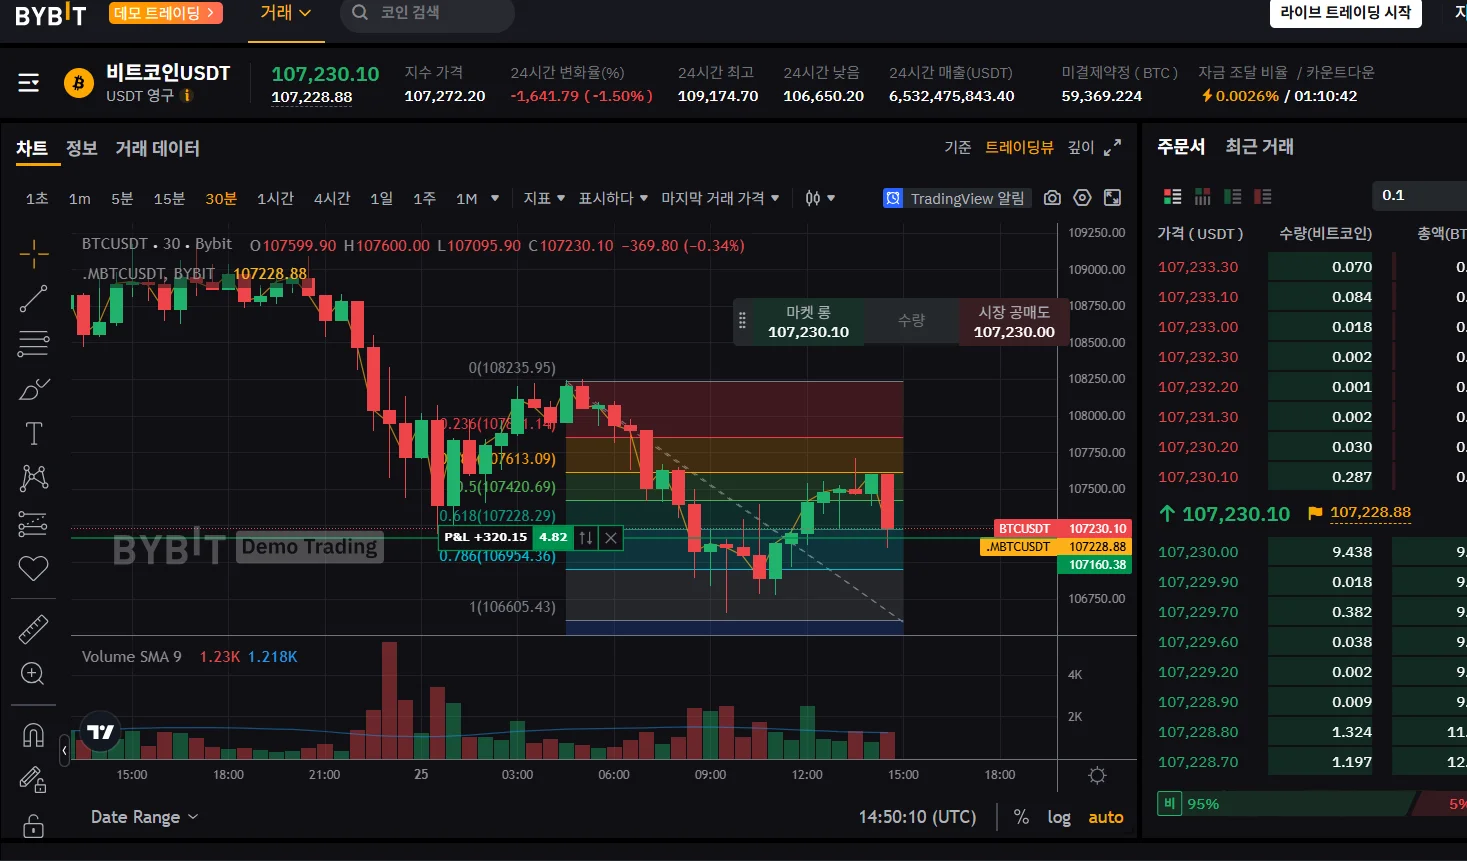Image resolution: width=1467 pixels, height=861 pixels.
Task: Grab the quick-order panel drag handle
Action: pyautogui.click(x=742, y=321)
